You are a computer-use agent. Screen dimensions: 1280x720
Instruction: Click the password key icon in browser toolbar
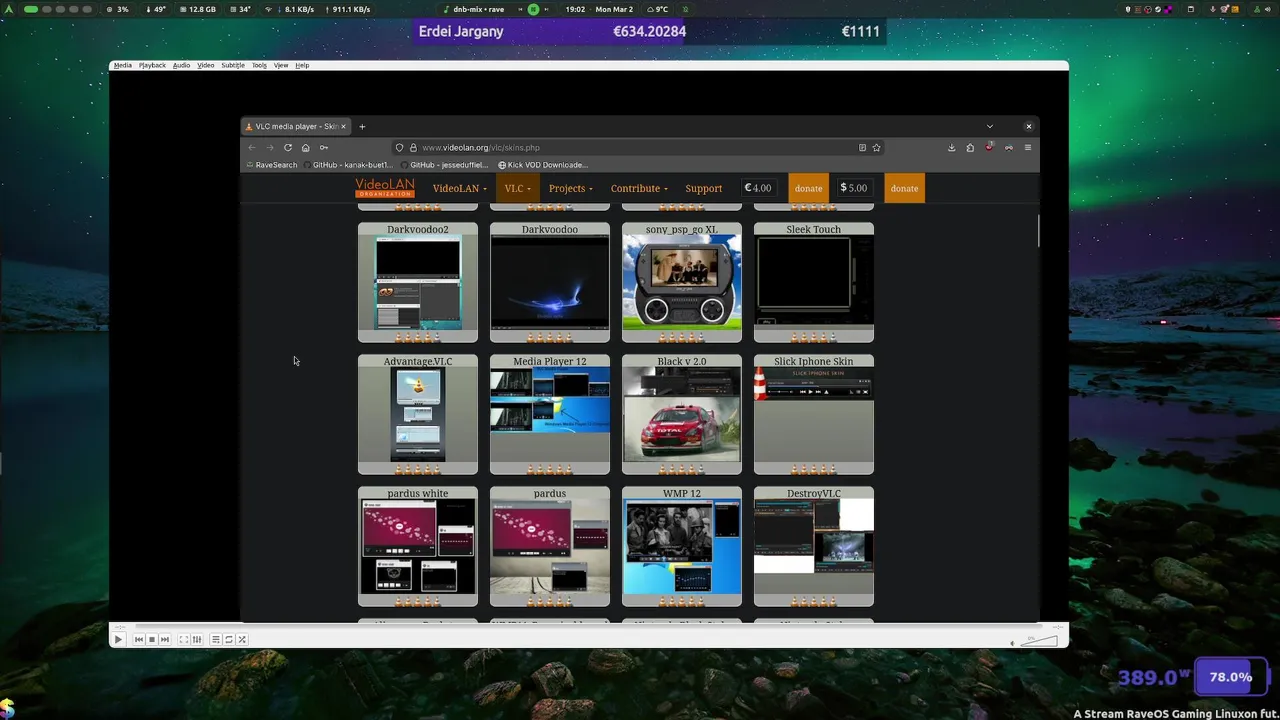[323, 147]
